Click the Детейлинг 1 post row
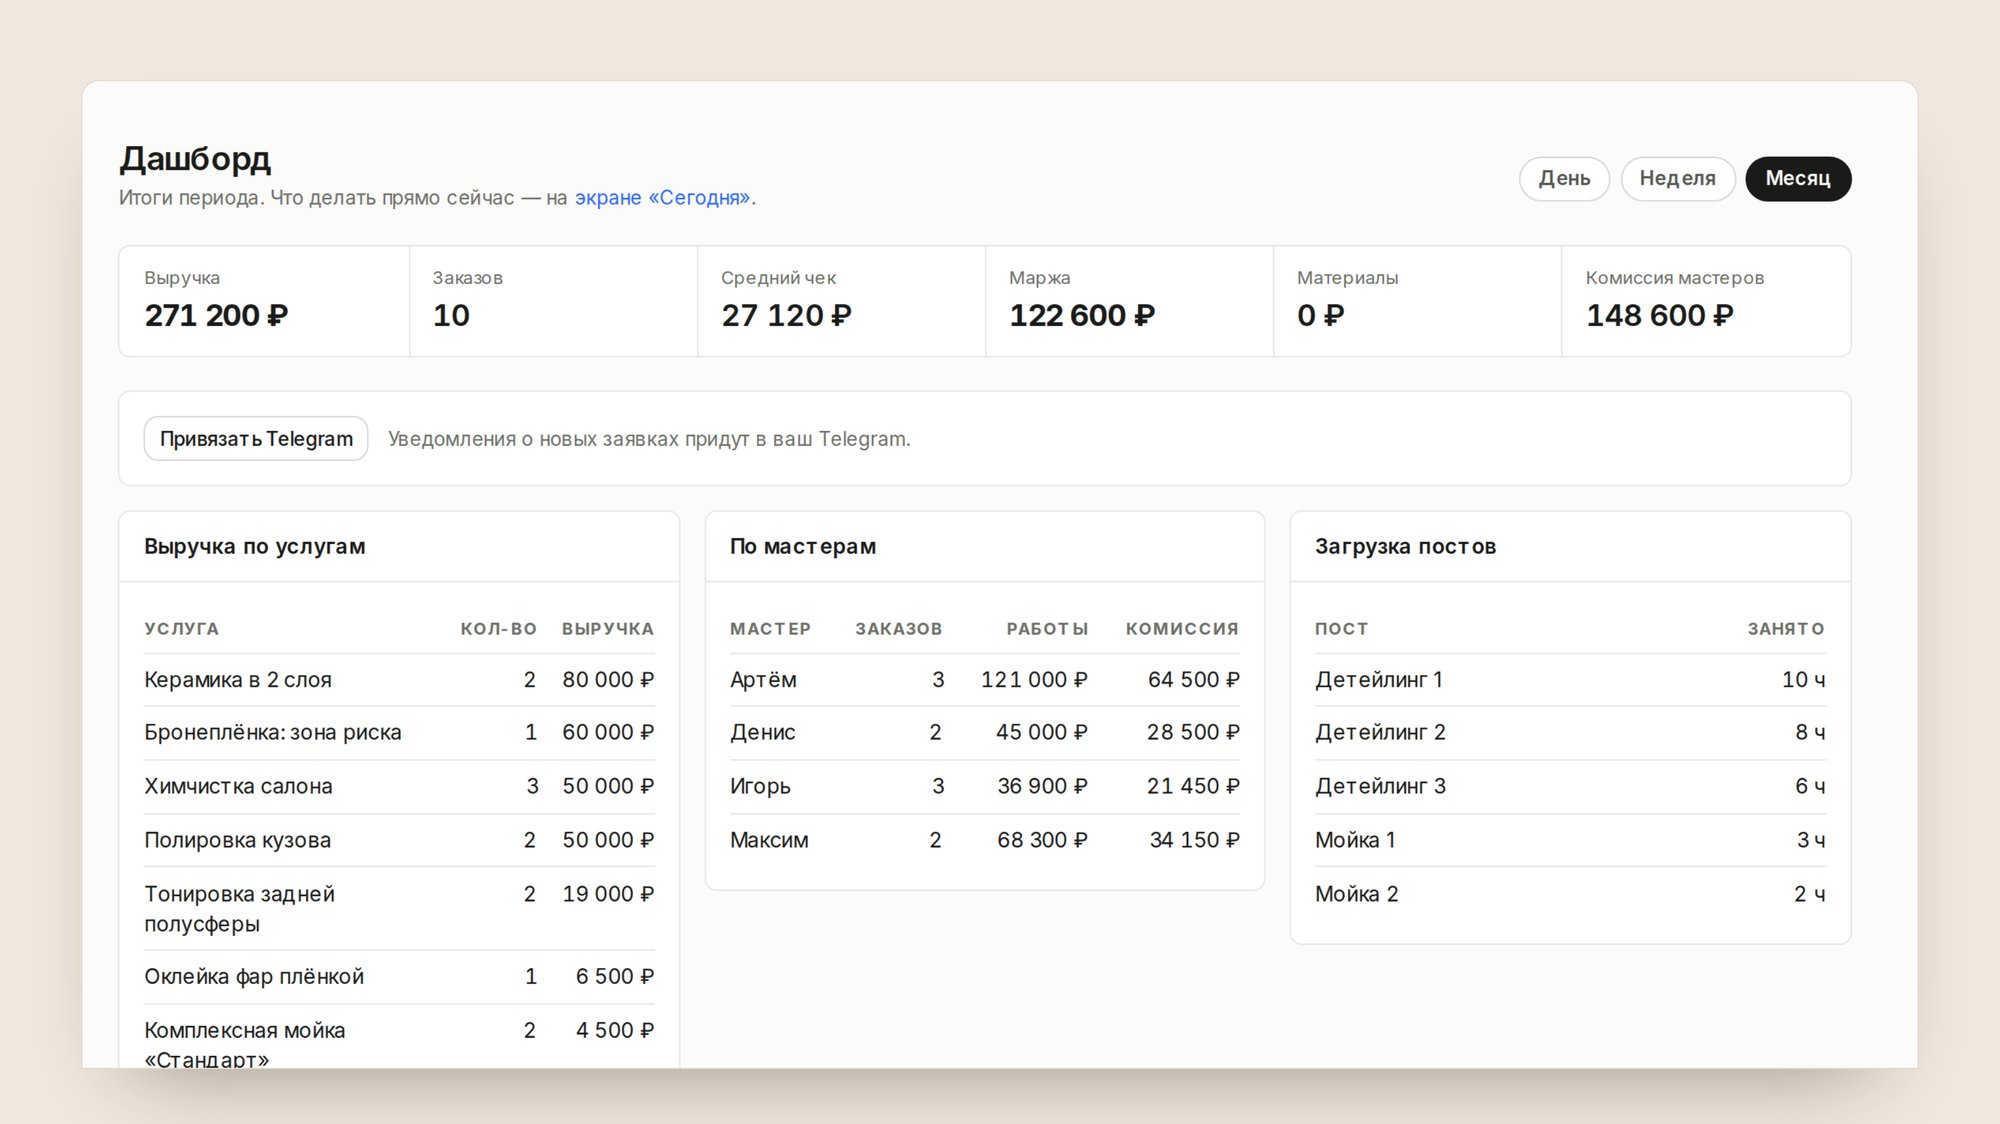This screenshot has width=2000, height=1124. (1570, 680)
